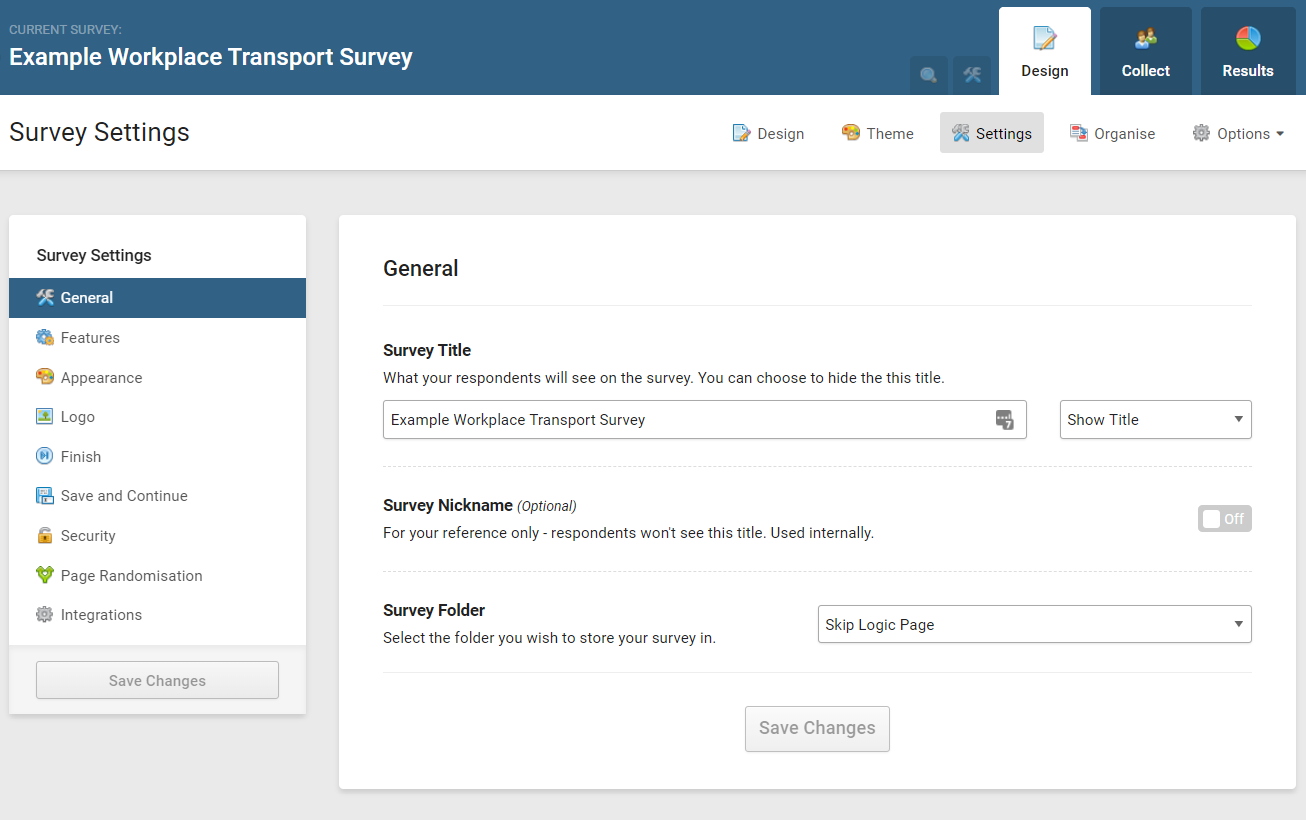Go to the Theme section

(x=877, y=133)
